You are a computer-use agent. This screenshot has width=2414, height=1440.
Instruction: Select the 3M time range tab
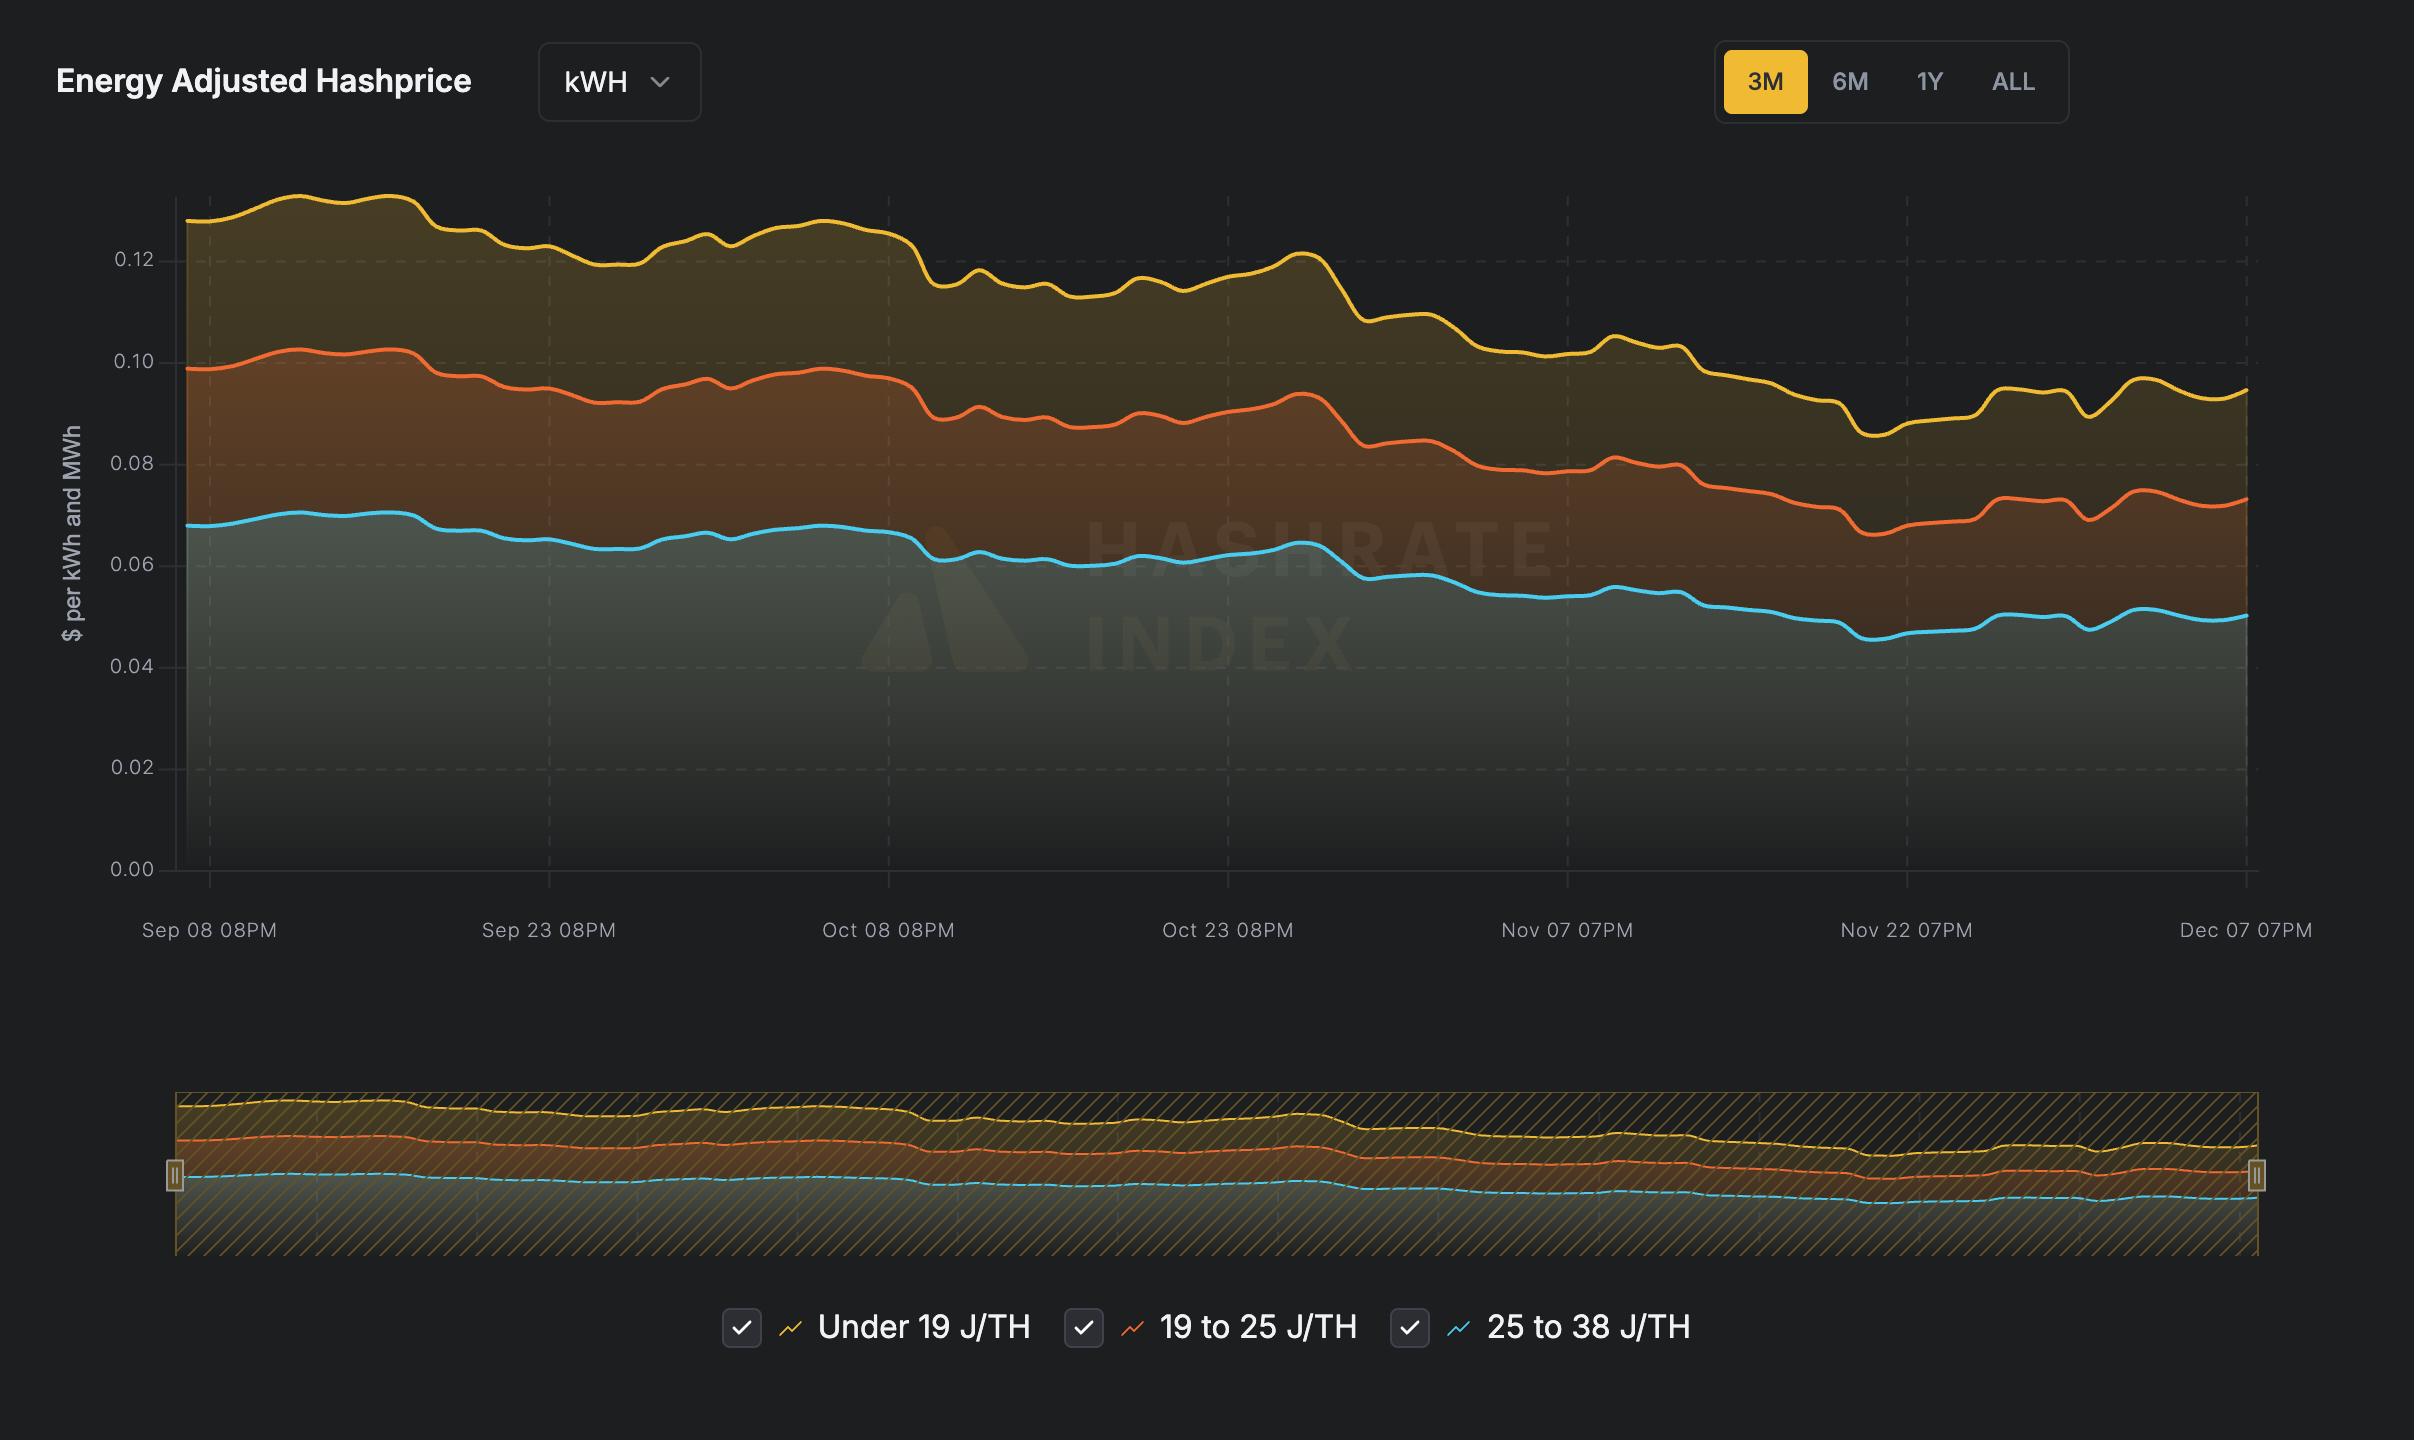(1765, 82)
